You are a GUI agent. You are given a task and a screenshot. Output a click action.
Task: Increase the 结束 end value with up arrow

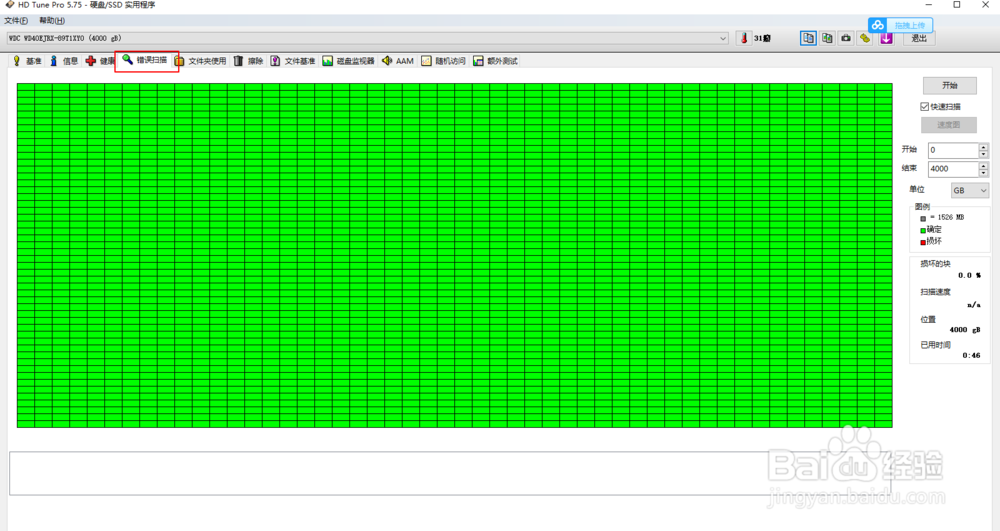pyautogui.click(x=983, y=165)
